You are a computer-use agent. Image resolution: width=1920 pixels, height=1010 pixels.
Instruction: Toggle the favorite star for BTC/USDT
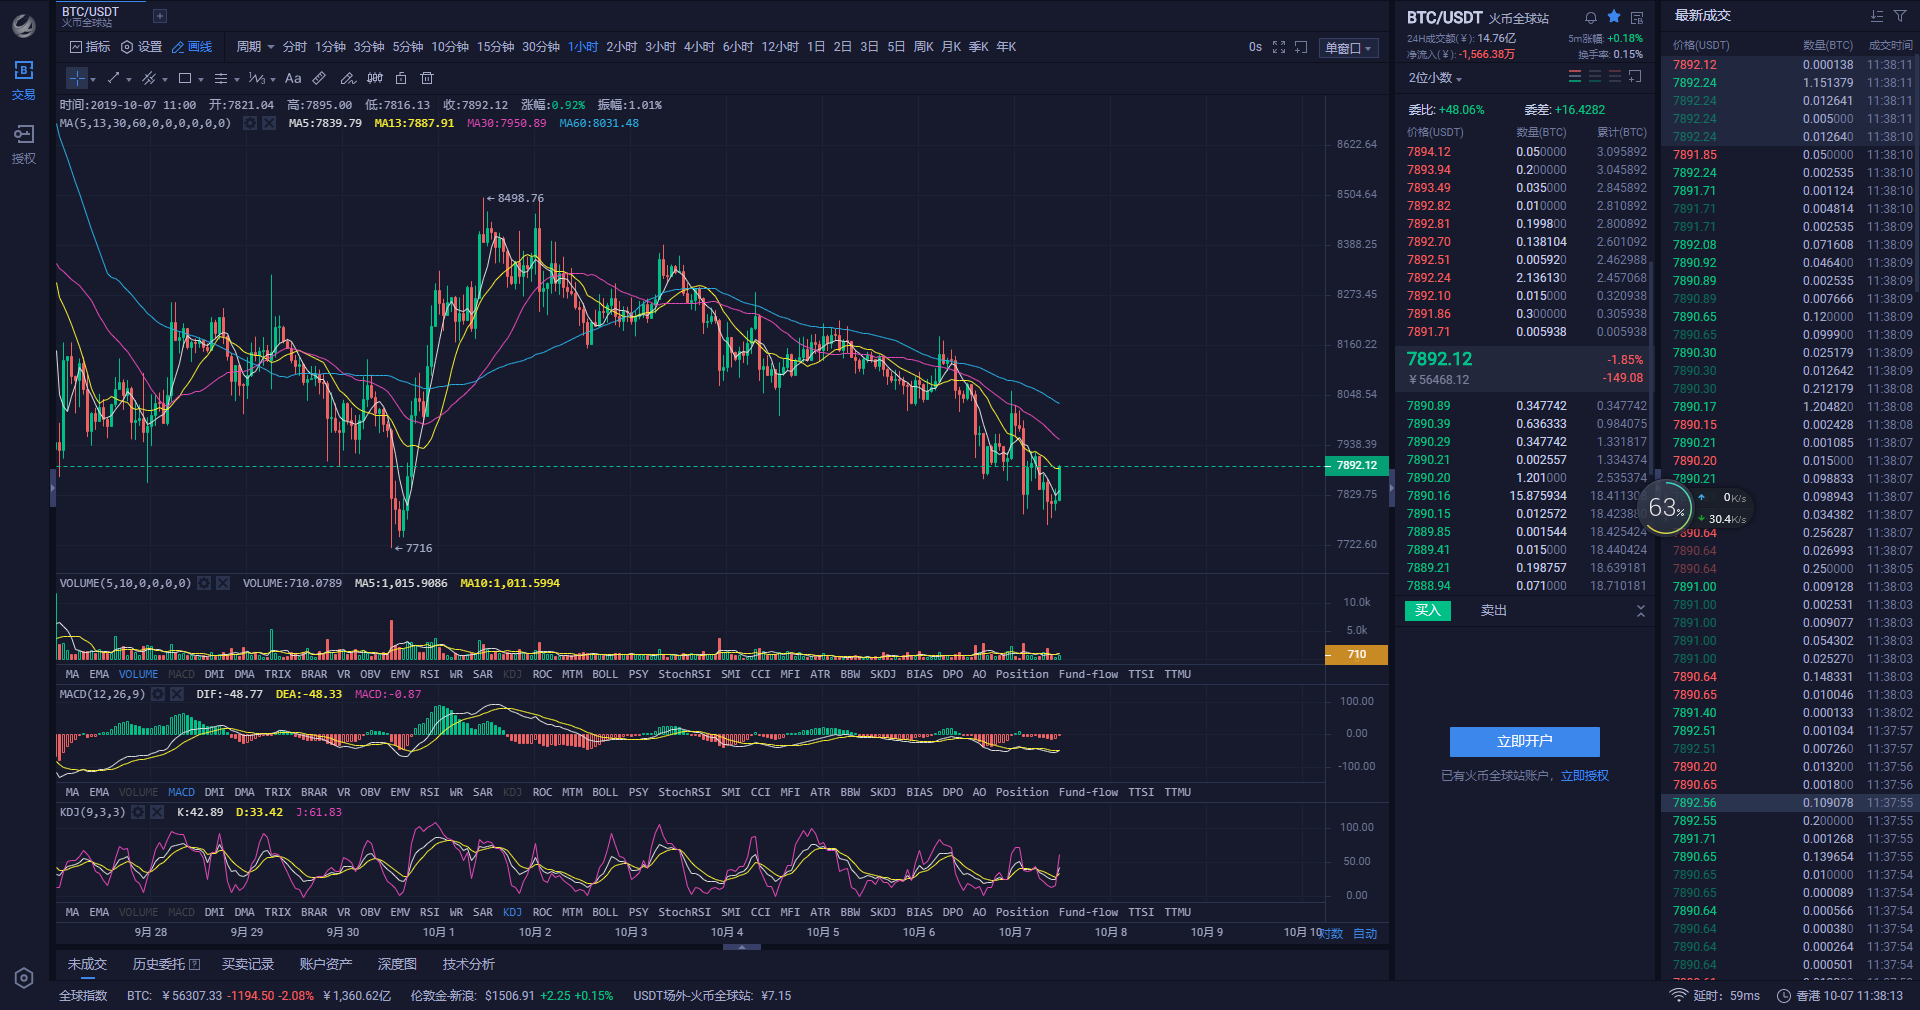(1614, 17)
